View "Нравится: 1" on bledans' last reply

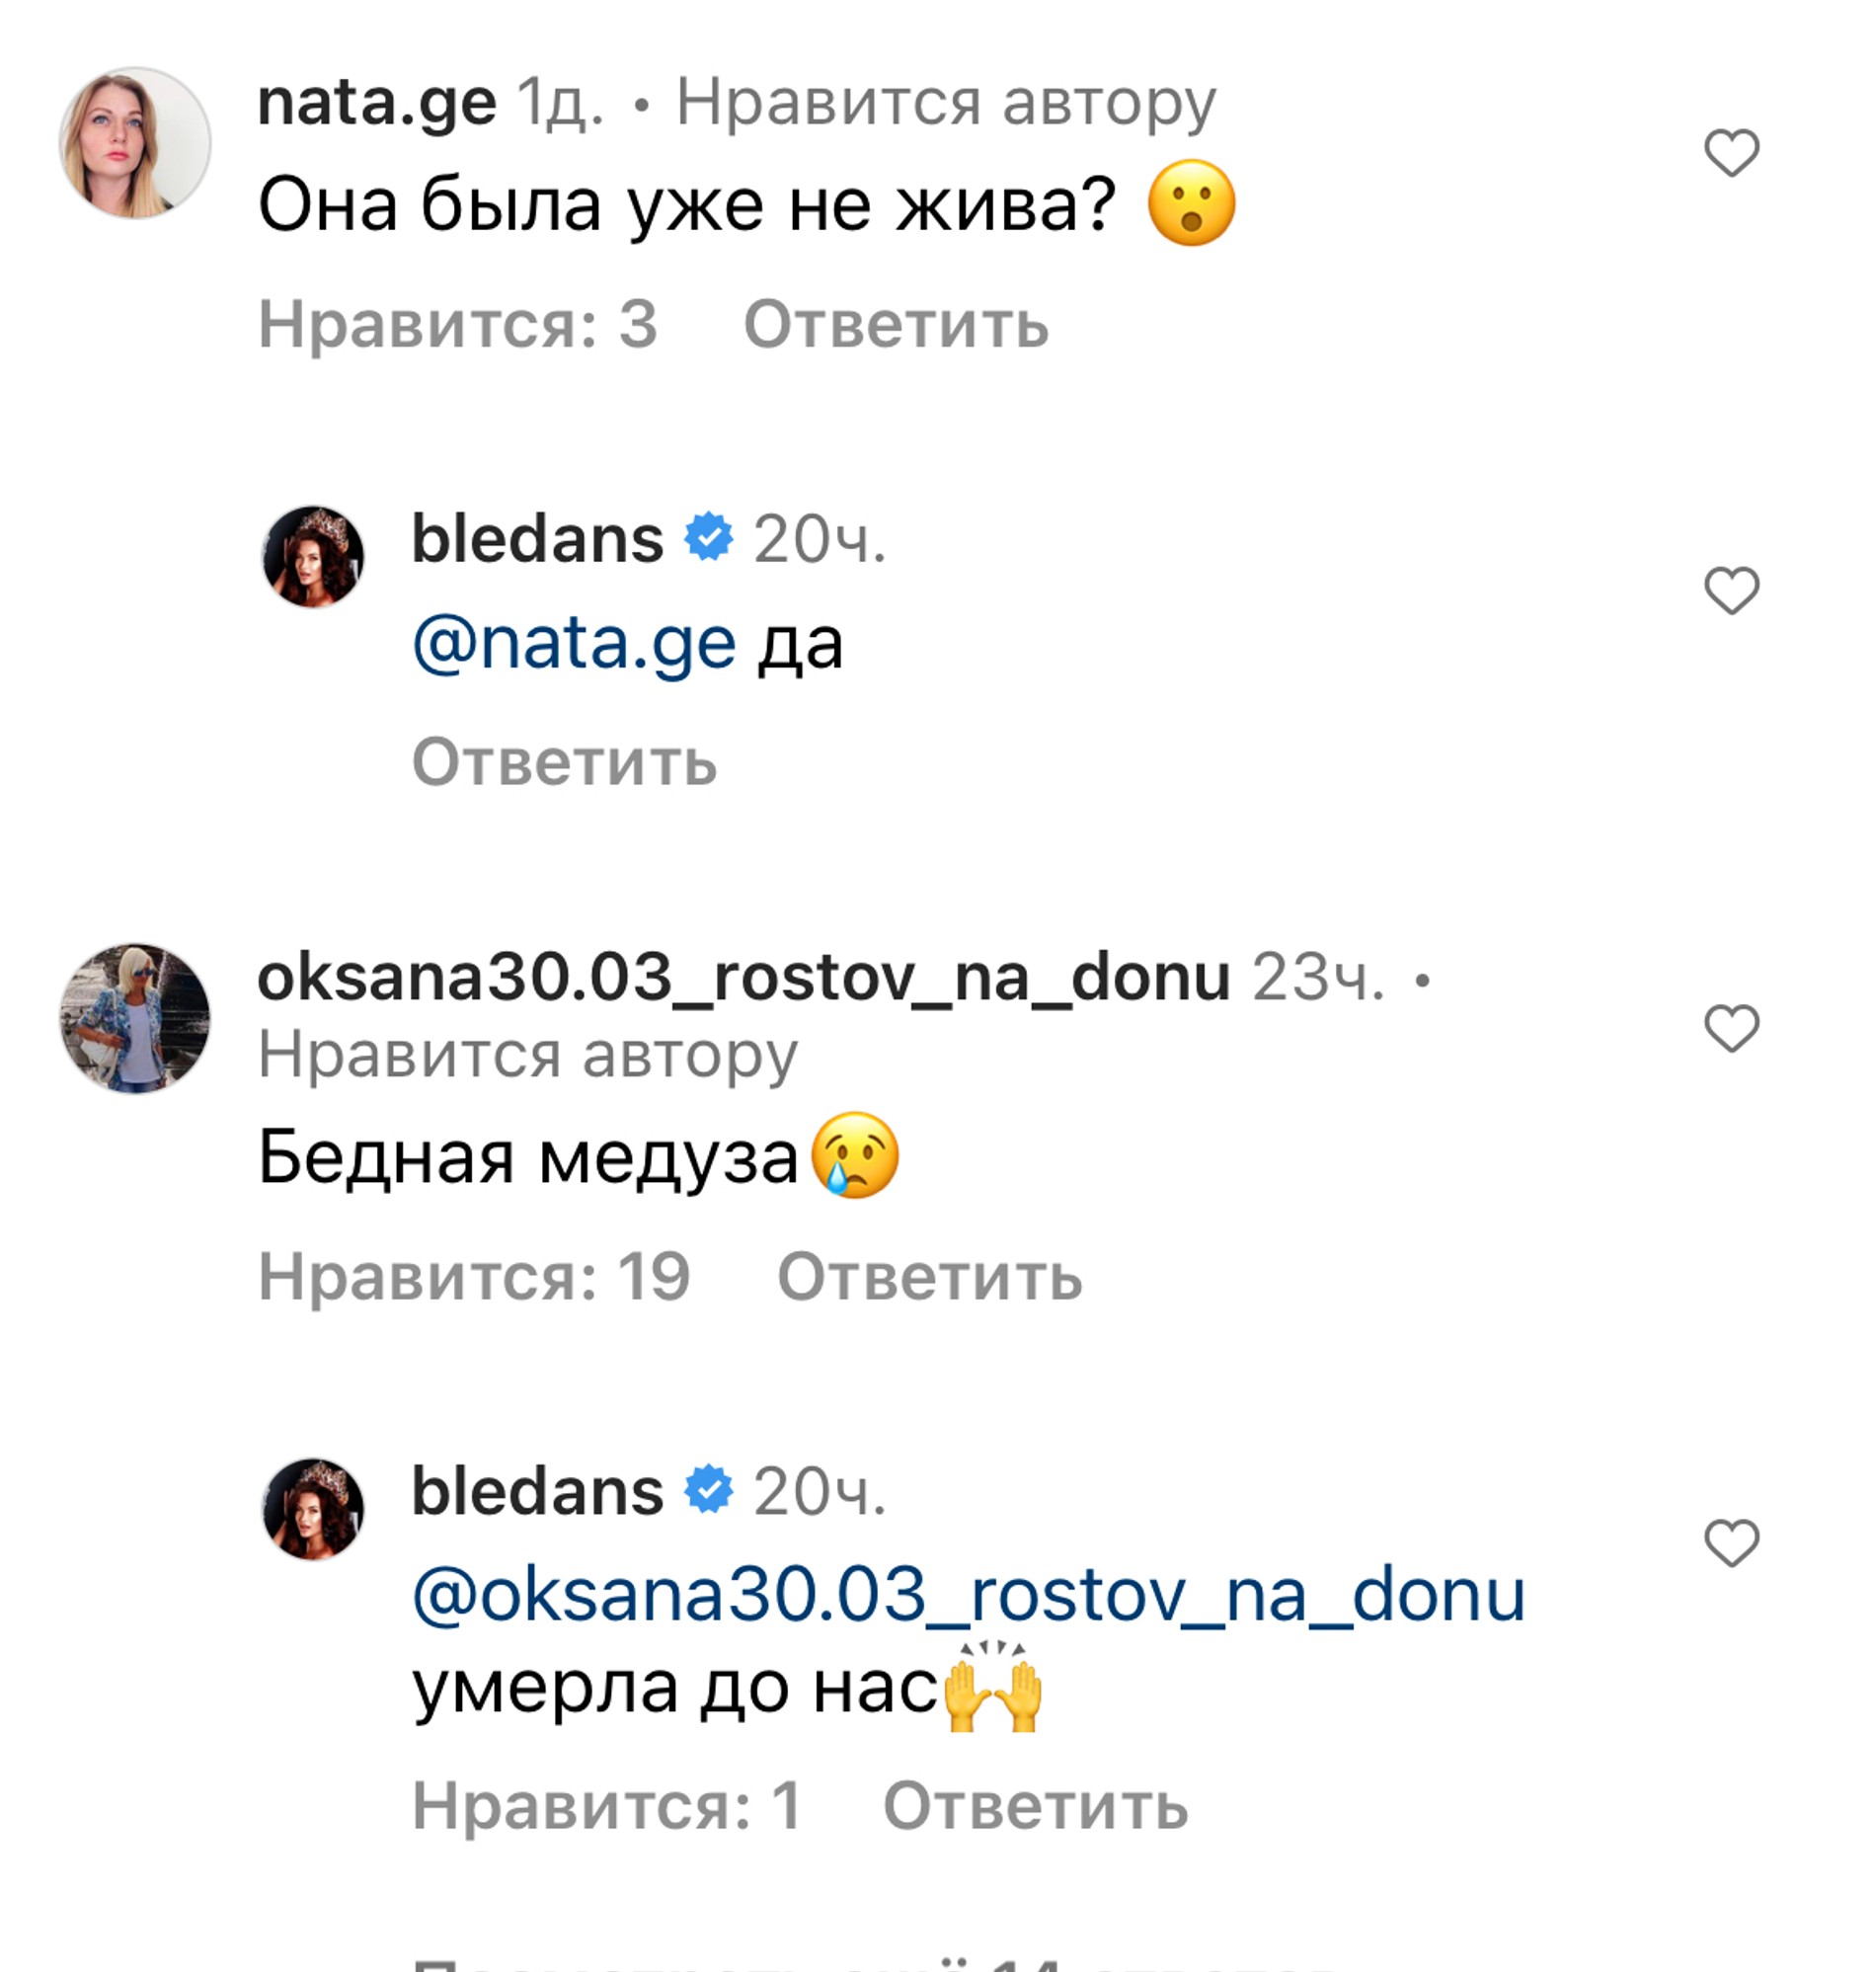607,1806
